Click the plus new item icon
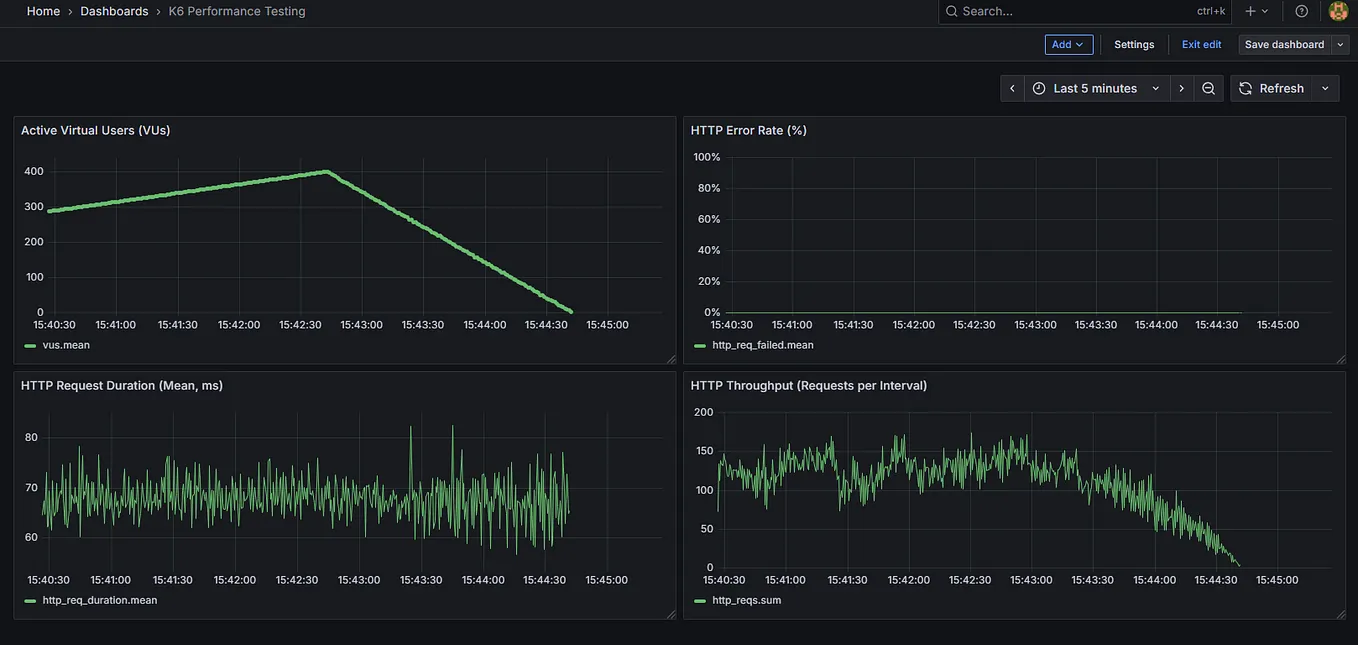The image size is (1358, 645). [x=1250, y=11]
